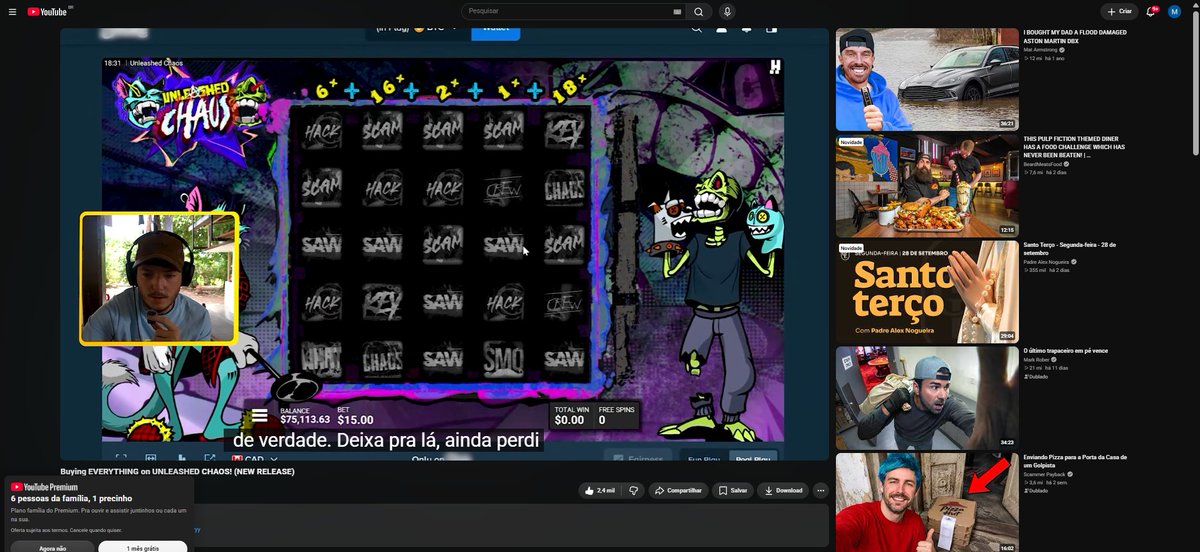Click the TOTAL WIN $0.00 display

click(x=570, y=416)
